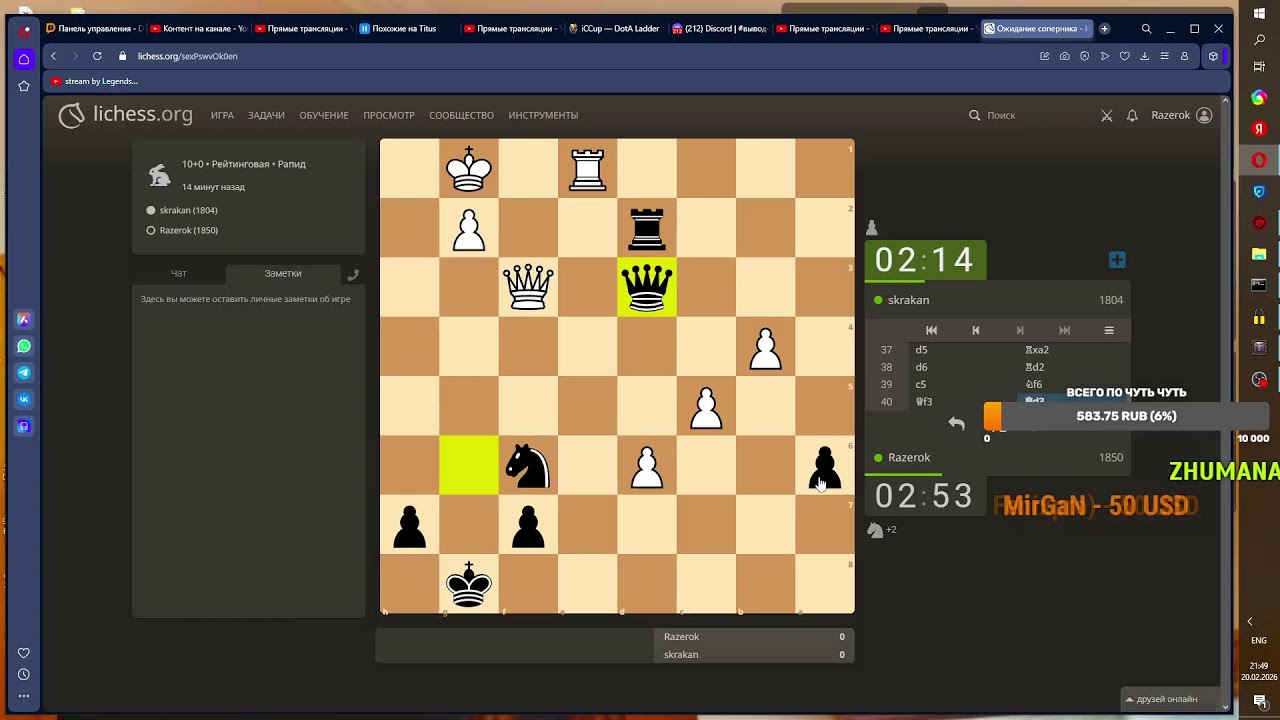Image resolution: width=1280 pixels, height=720 pixels.
Task: Click the notes text area
Action: click(248, 450)
